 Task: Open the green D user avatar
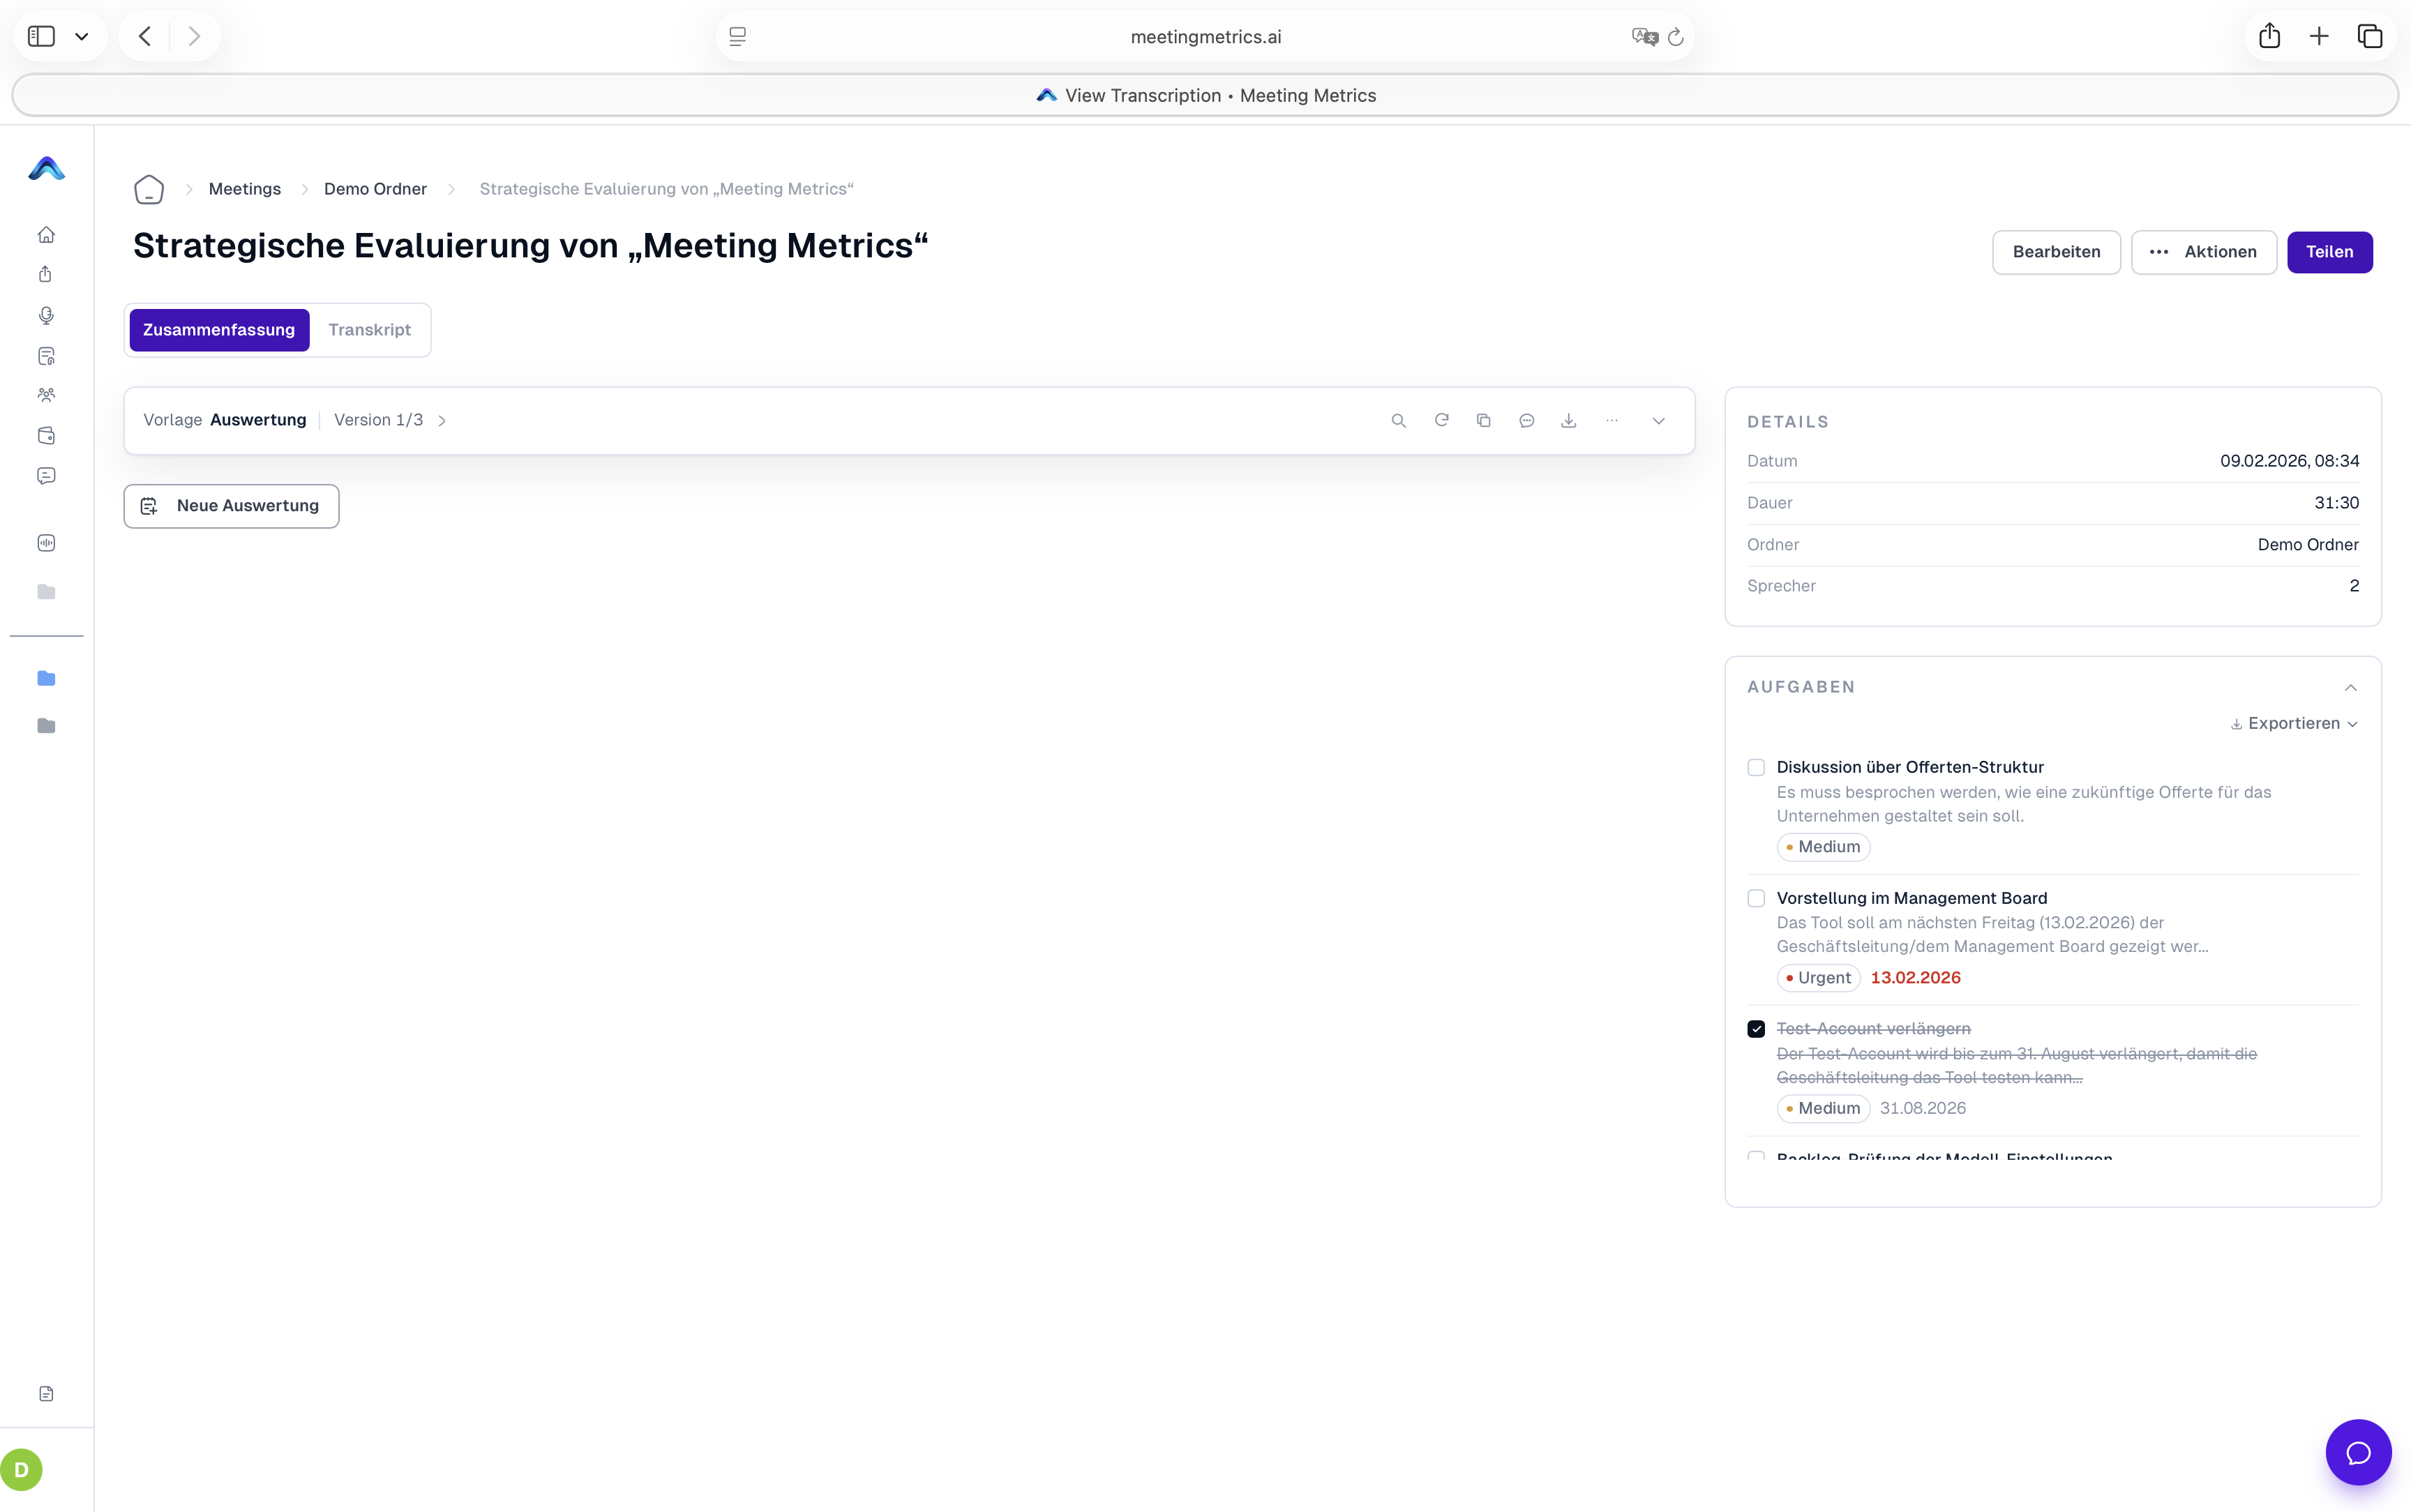(x=21, y=1470)
